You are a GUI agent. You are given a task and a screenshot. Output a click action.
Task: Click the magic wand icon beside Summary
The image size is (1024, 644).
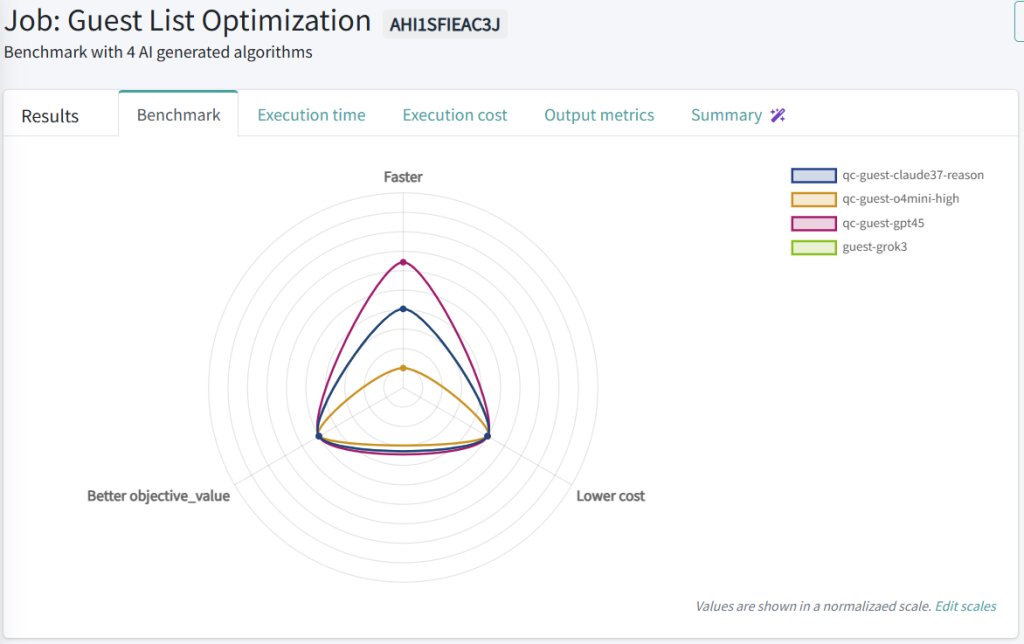click(x=778, y=115)
